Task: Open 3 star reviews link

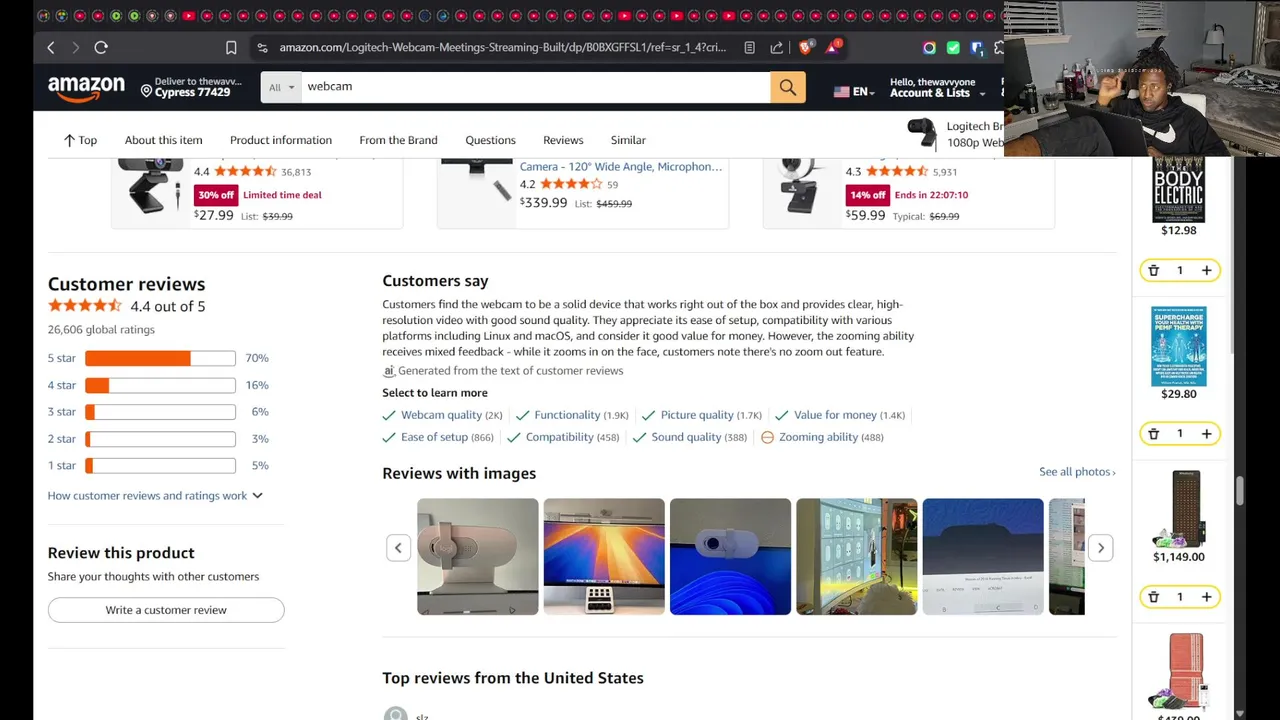Action: click(x=61, y=412)
